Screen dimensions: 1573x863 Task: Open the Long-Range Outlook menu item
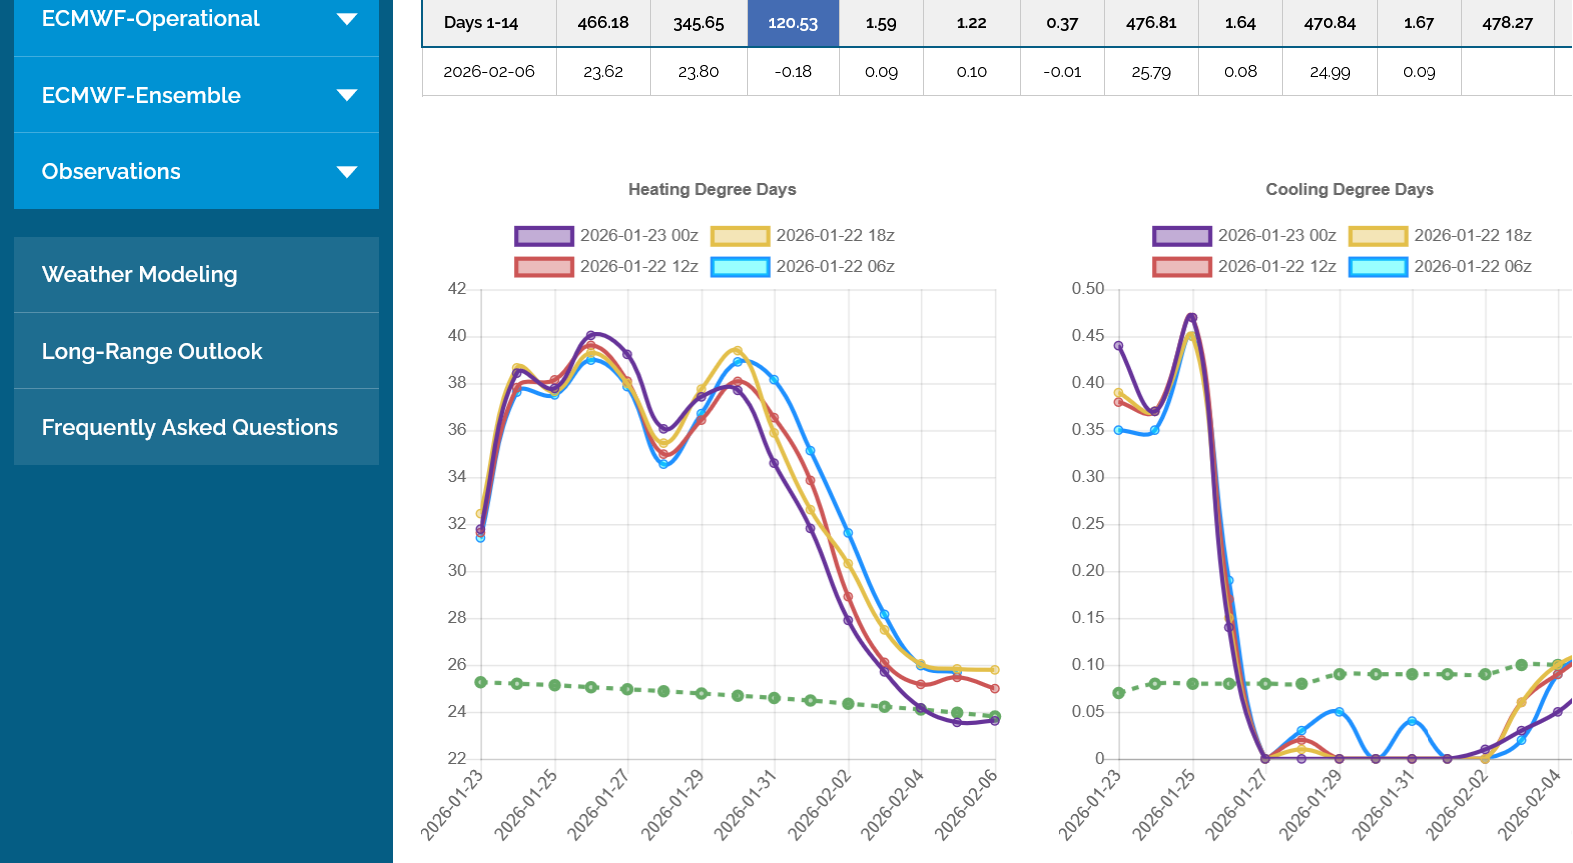click(152, 351)
